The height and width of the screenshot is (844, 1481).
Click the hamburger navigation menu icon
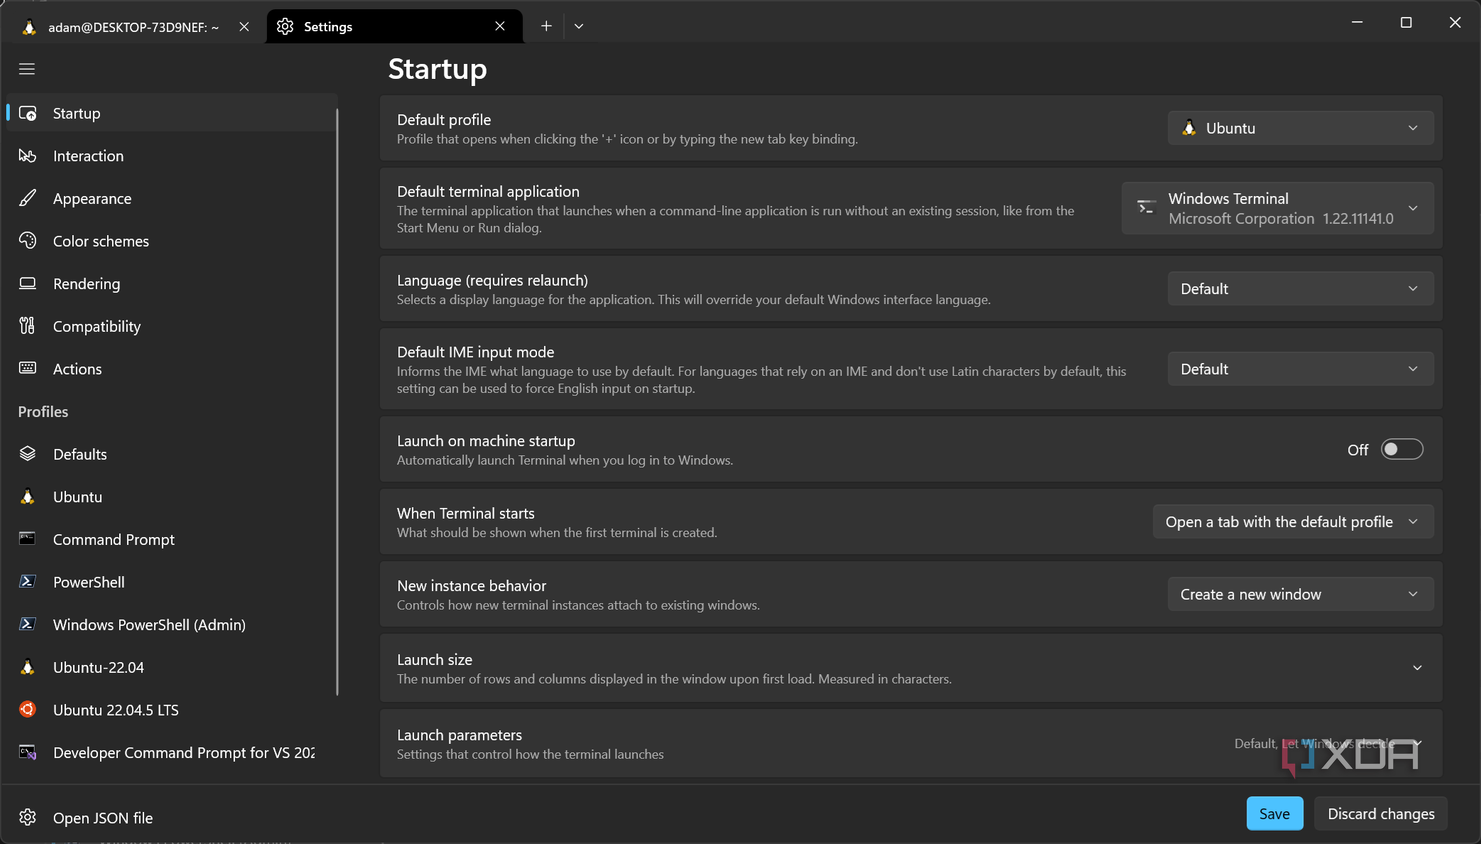pos(27,69)
